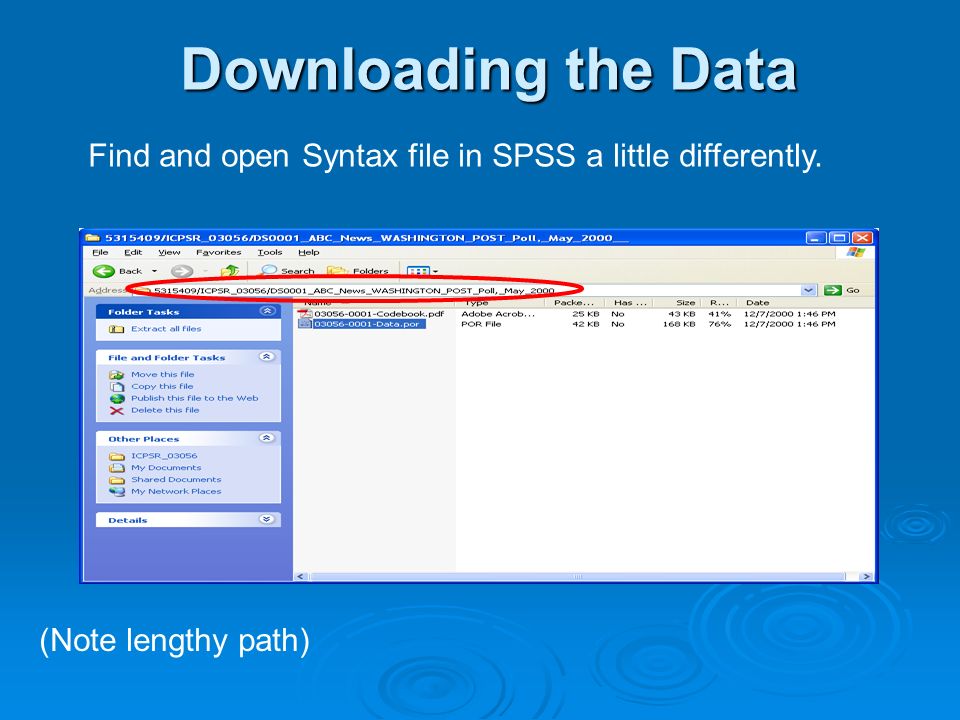Click the Extract all files icon
The width and height of the screenshot is (960, 720).
point(116,329)
